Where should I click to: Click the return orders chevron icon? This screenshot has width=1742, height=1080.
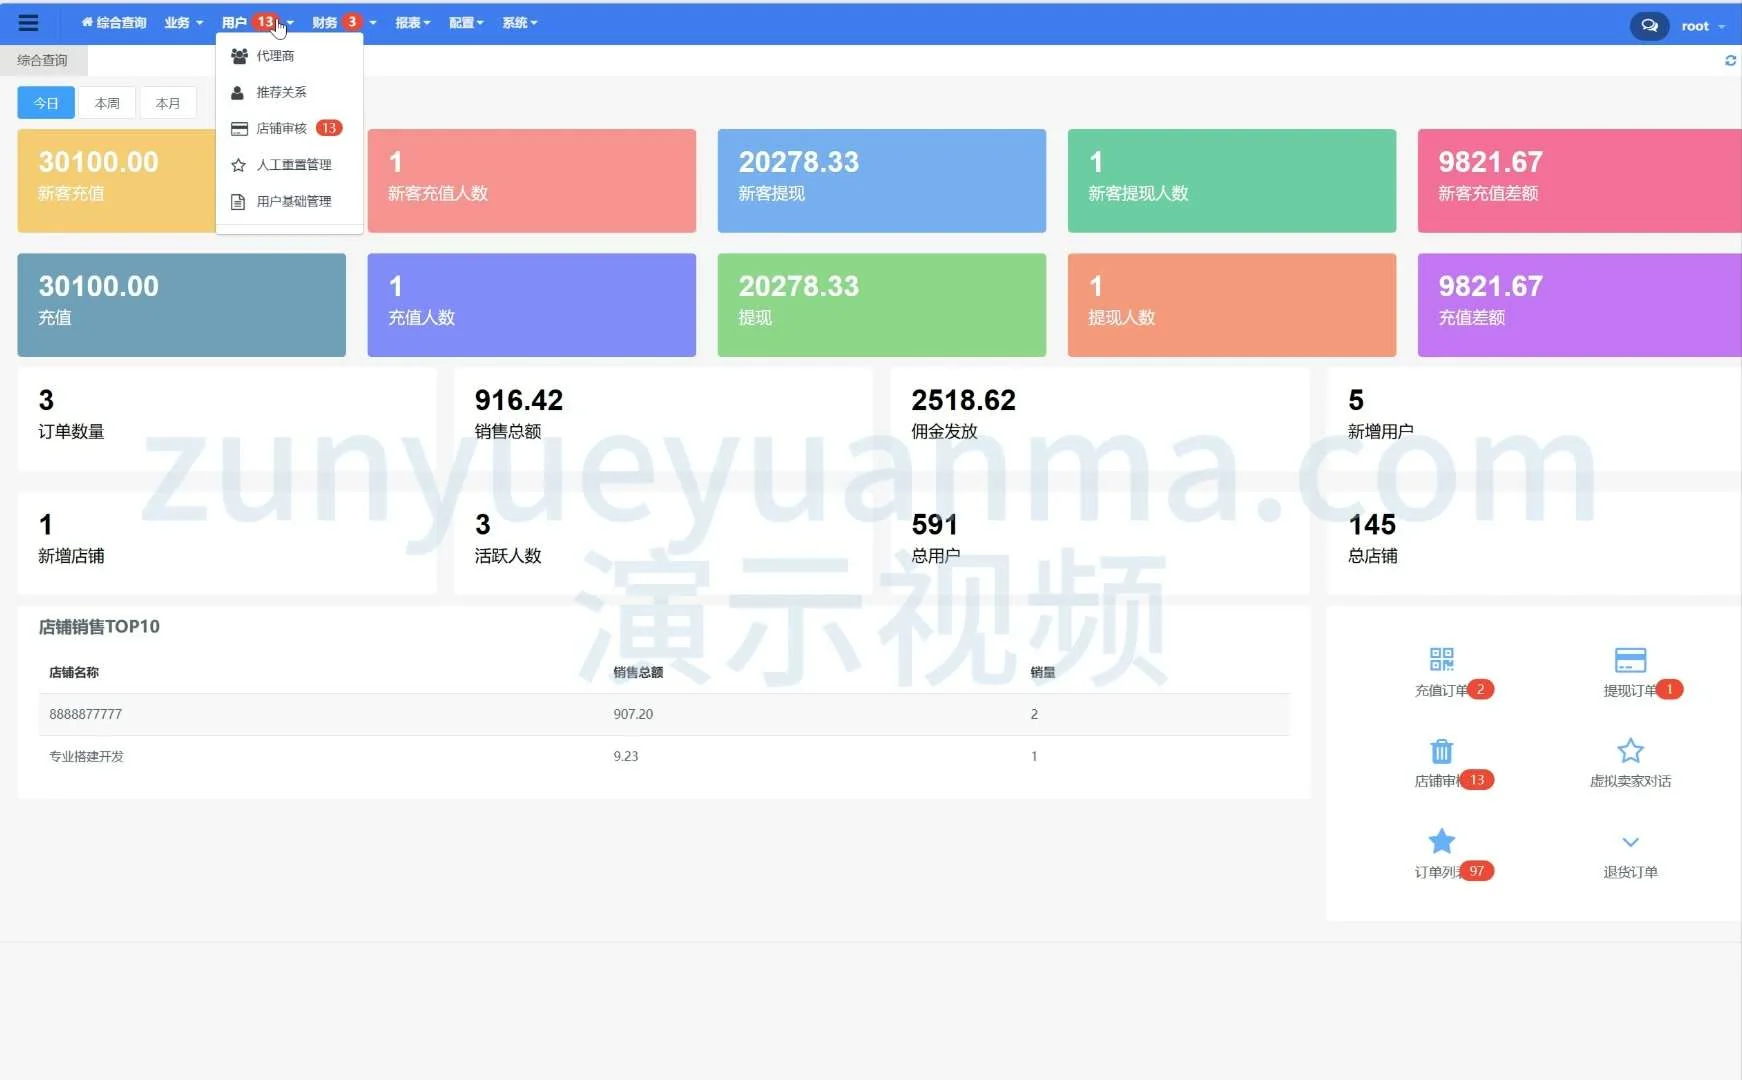(x=1630, y=842)
